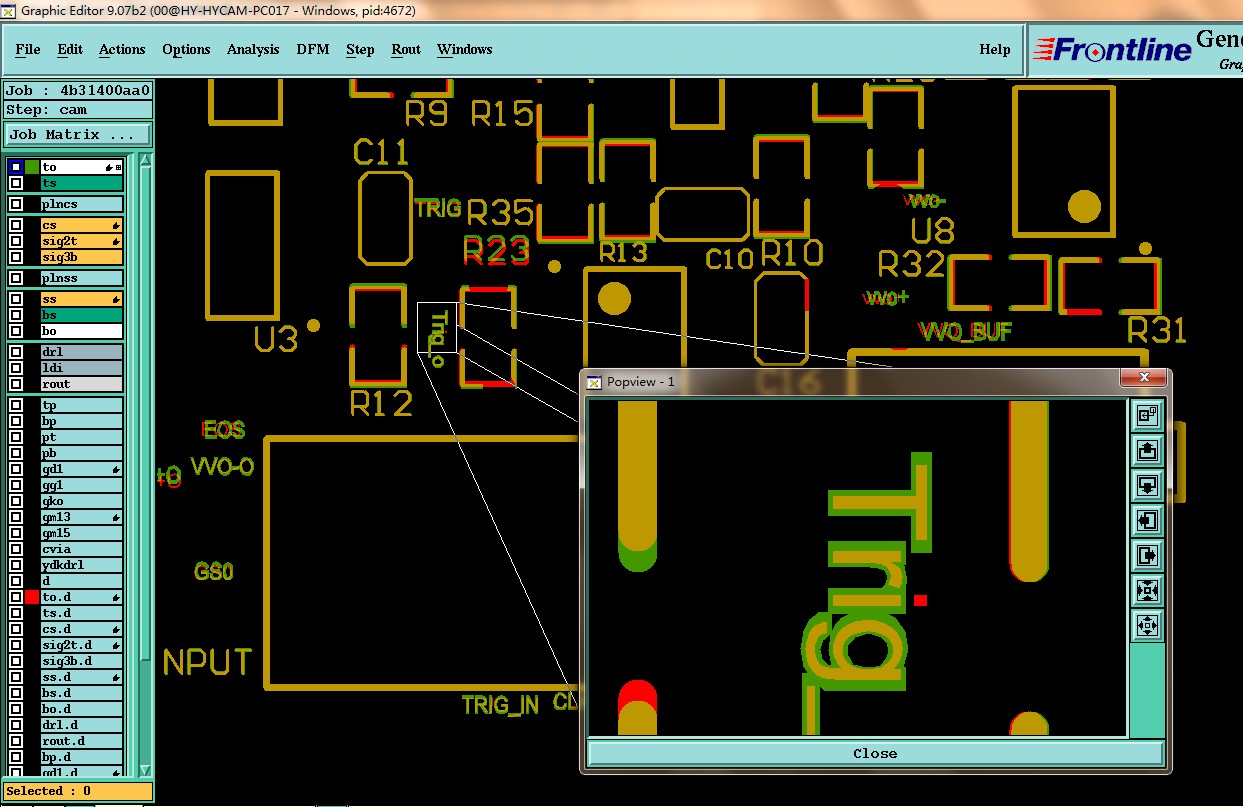Click the Job : 4b31400aa0 label

pos(78,90)
